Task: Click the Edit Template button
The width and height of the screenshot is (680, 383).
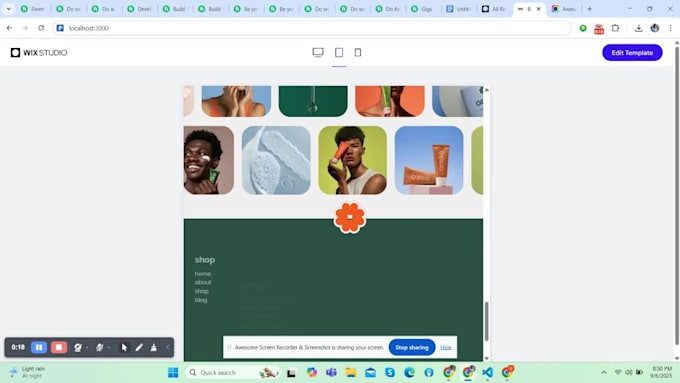Action: (x=632, y=52)
